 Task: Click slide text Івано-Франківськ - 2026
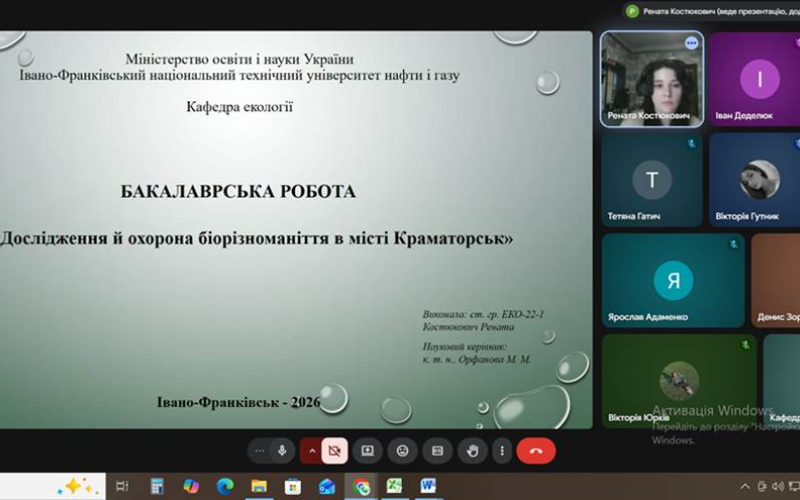pyautogui.click(x=238, y=402)
